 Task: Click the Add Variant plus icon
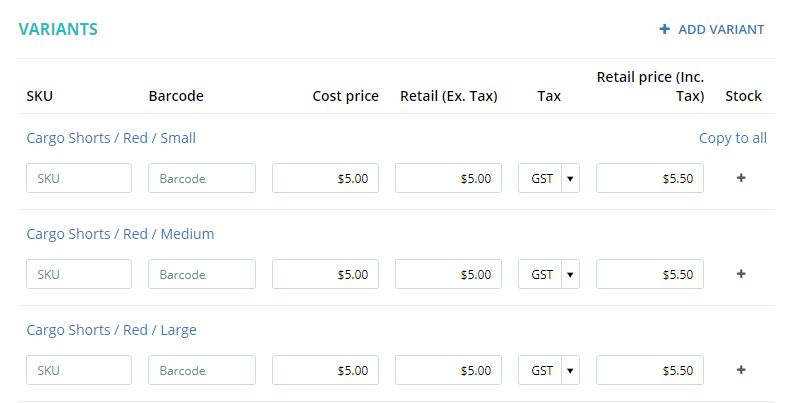[x=665, y=30]
